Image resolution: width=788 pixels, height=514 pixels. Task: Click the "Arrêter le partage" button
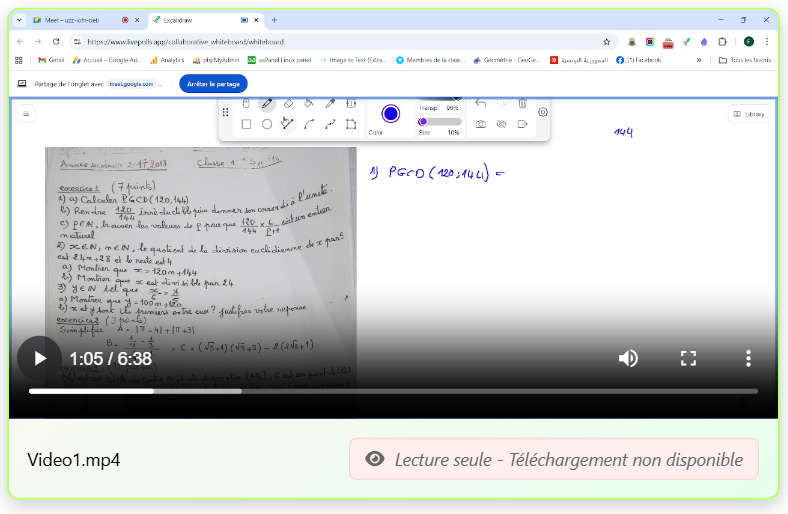(213, 84)
